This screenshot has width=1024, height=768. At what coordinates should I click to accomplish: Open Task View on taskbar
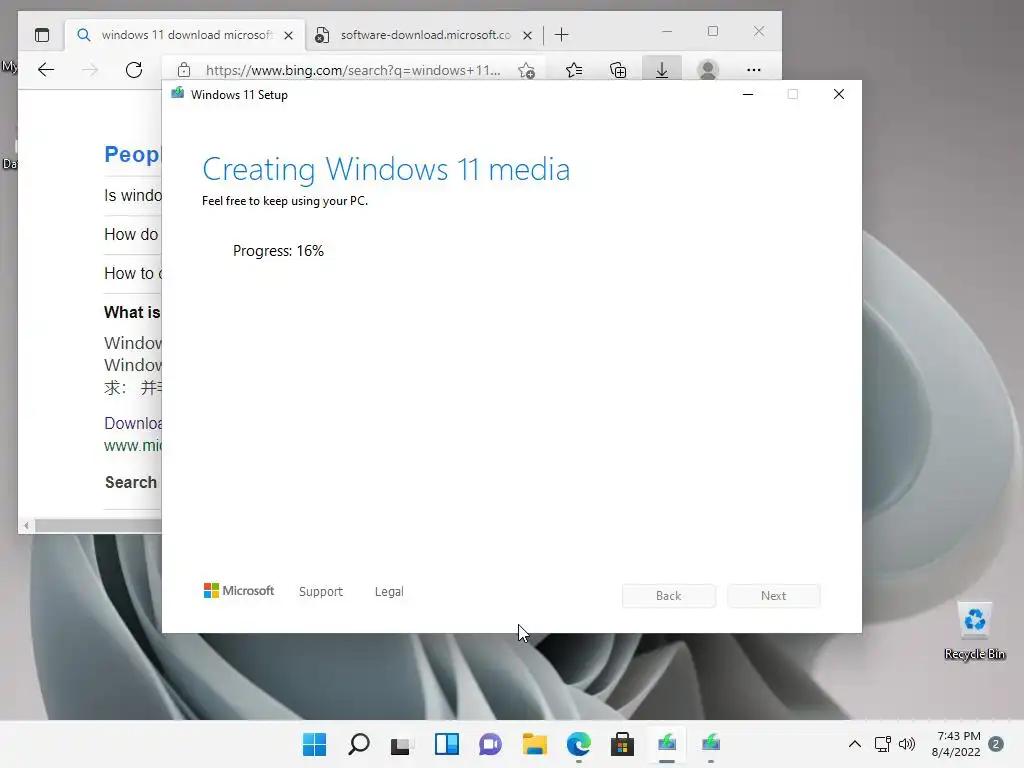pos(402,744)
